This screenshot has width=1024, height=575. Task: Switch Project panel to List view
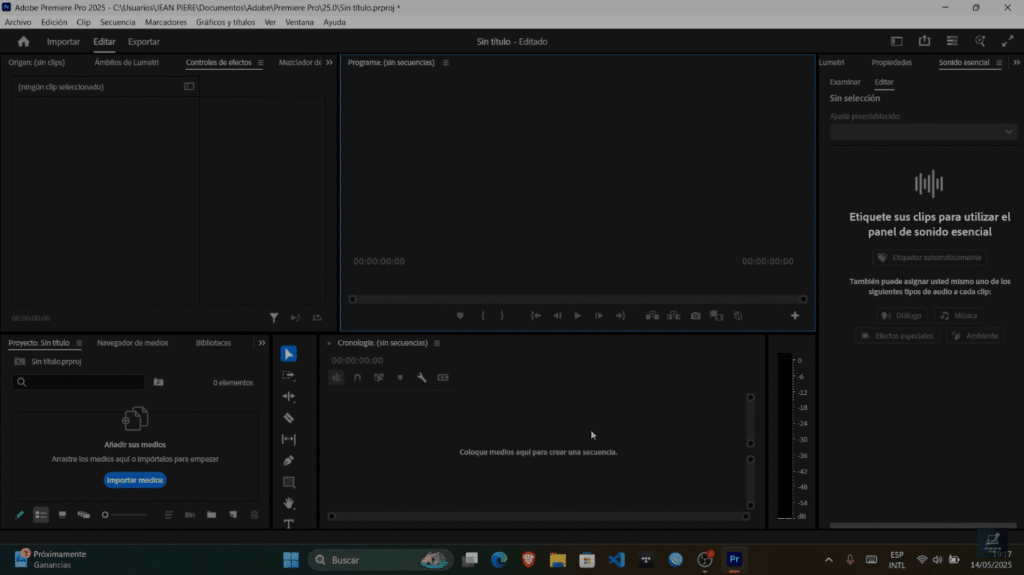coord(41,515)
